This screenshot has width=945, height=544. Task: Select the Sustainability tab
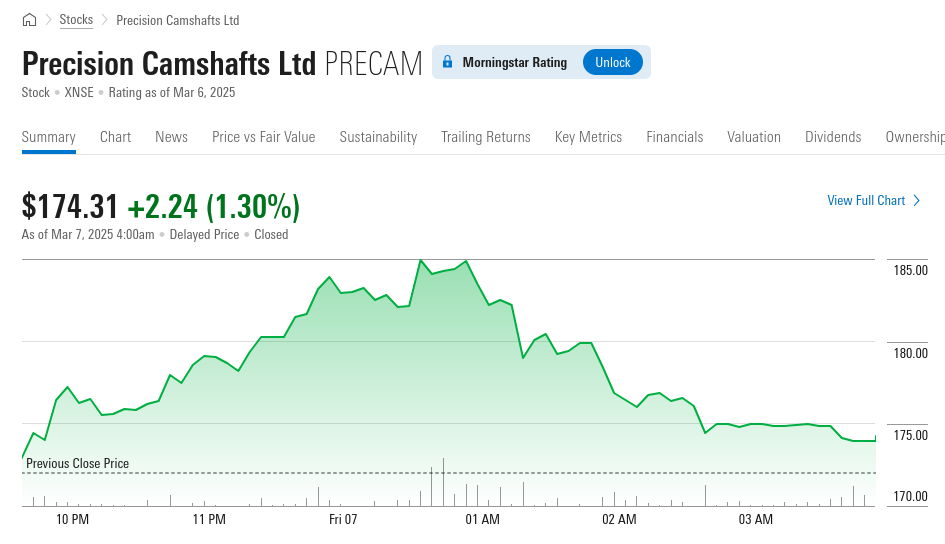pyautogui.click(x=378, y=137)
